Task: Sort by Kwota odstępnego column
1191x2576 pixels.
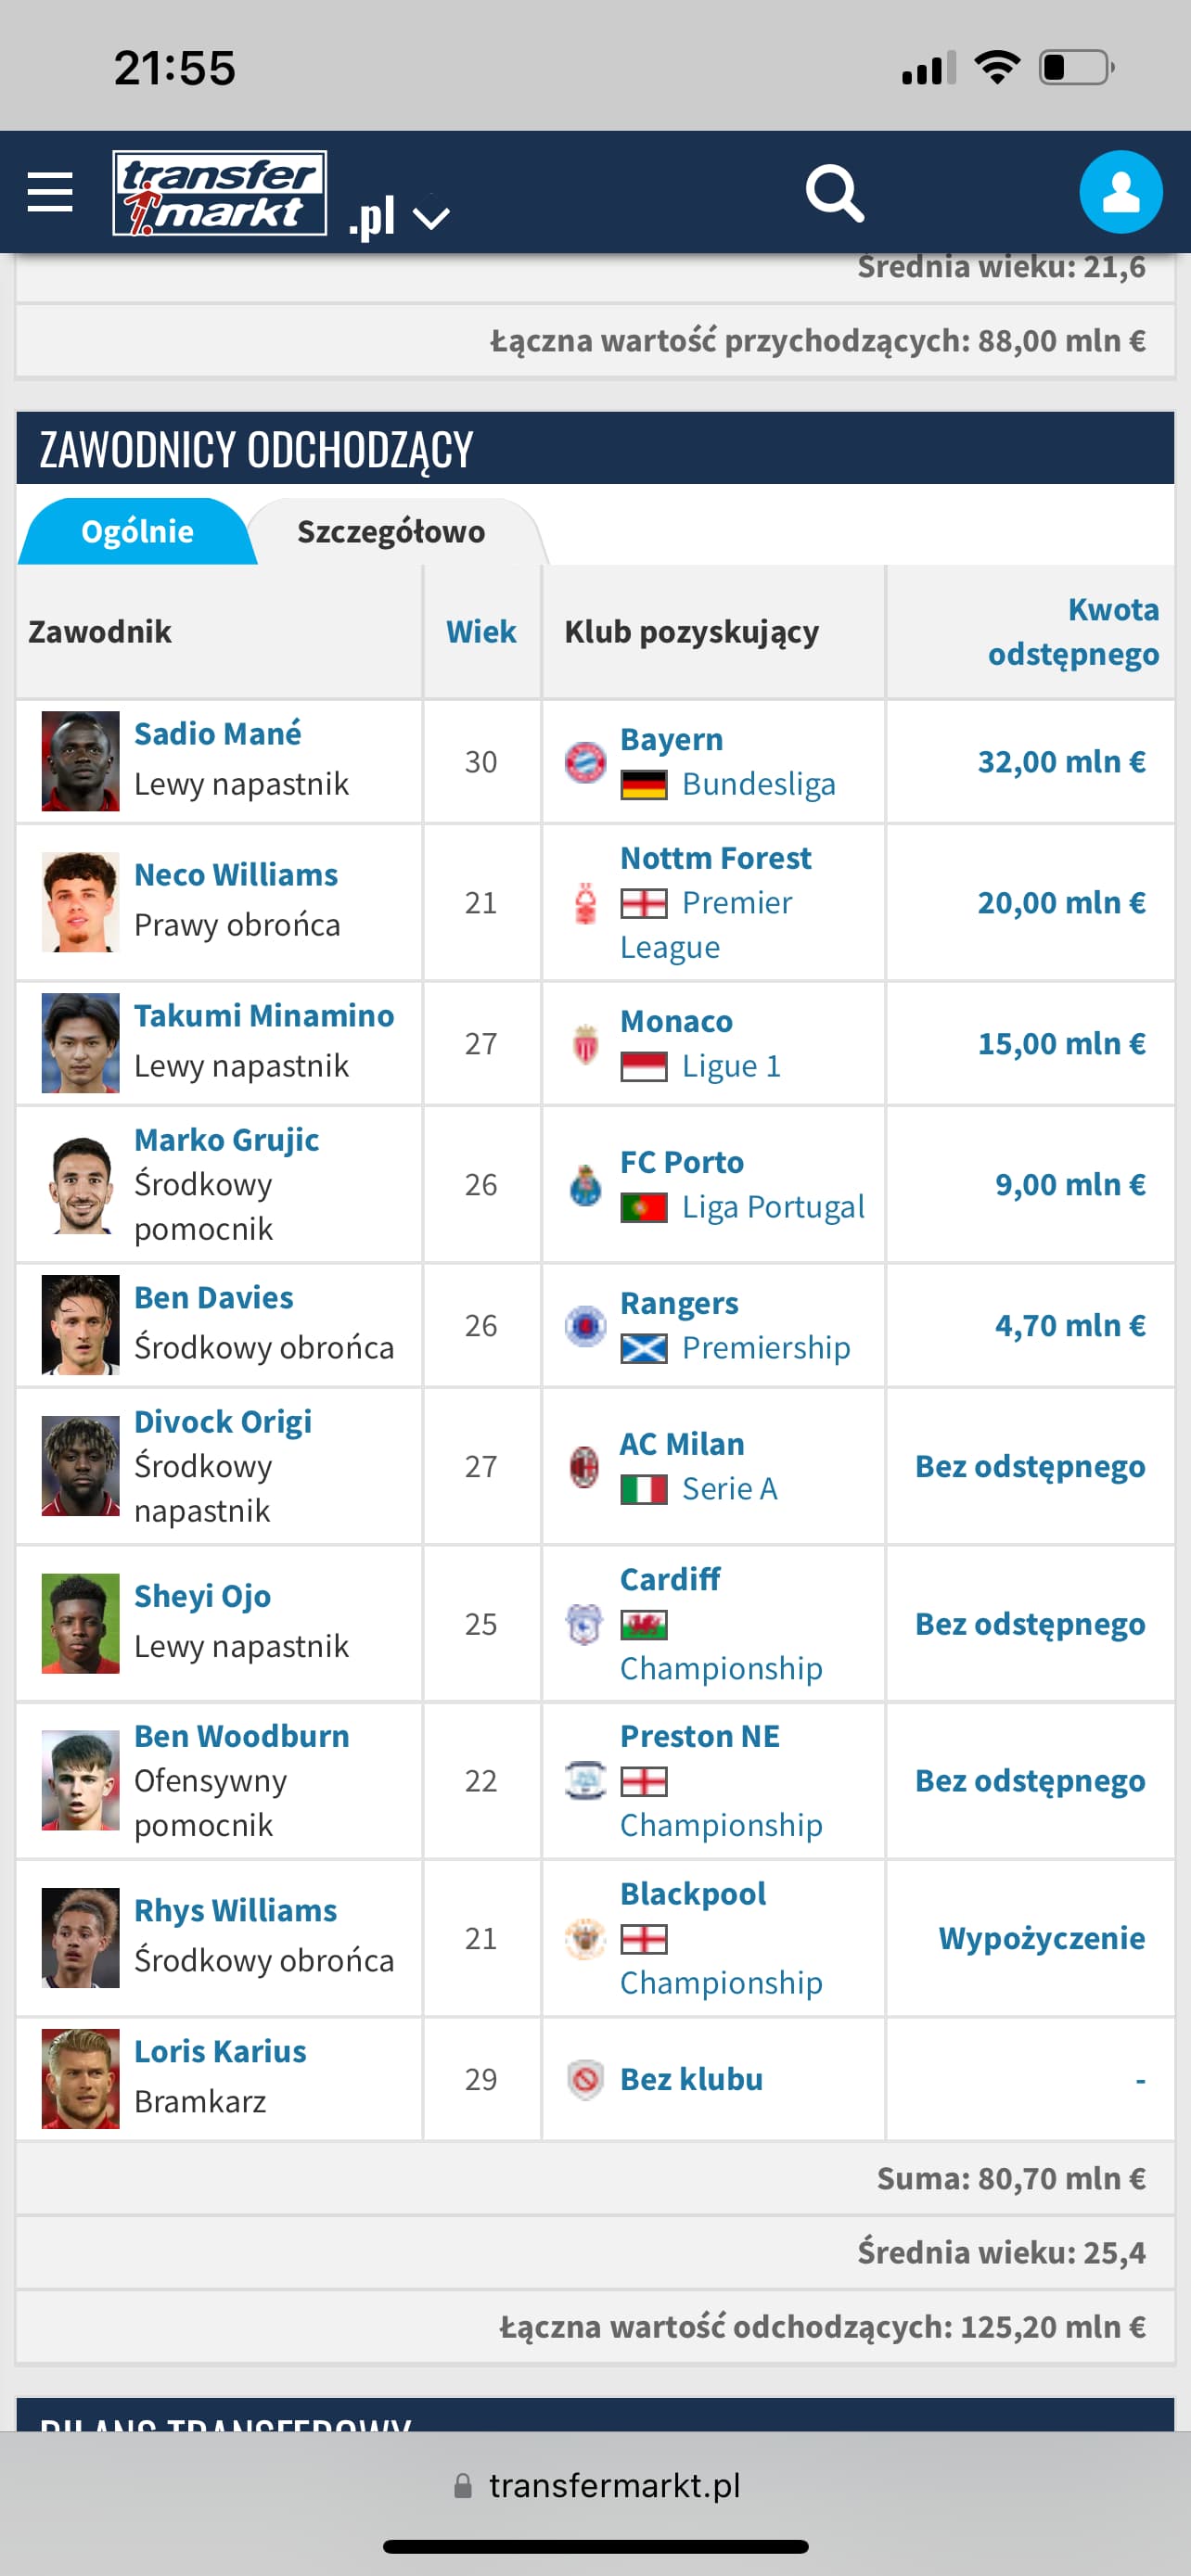Action: [1073, 632]
